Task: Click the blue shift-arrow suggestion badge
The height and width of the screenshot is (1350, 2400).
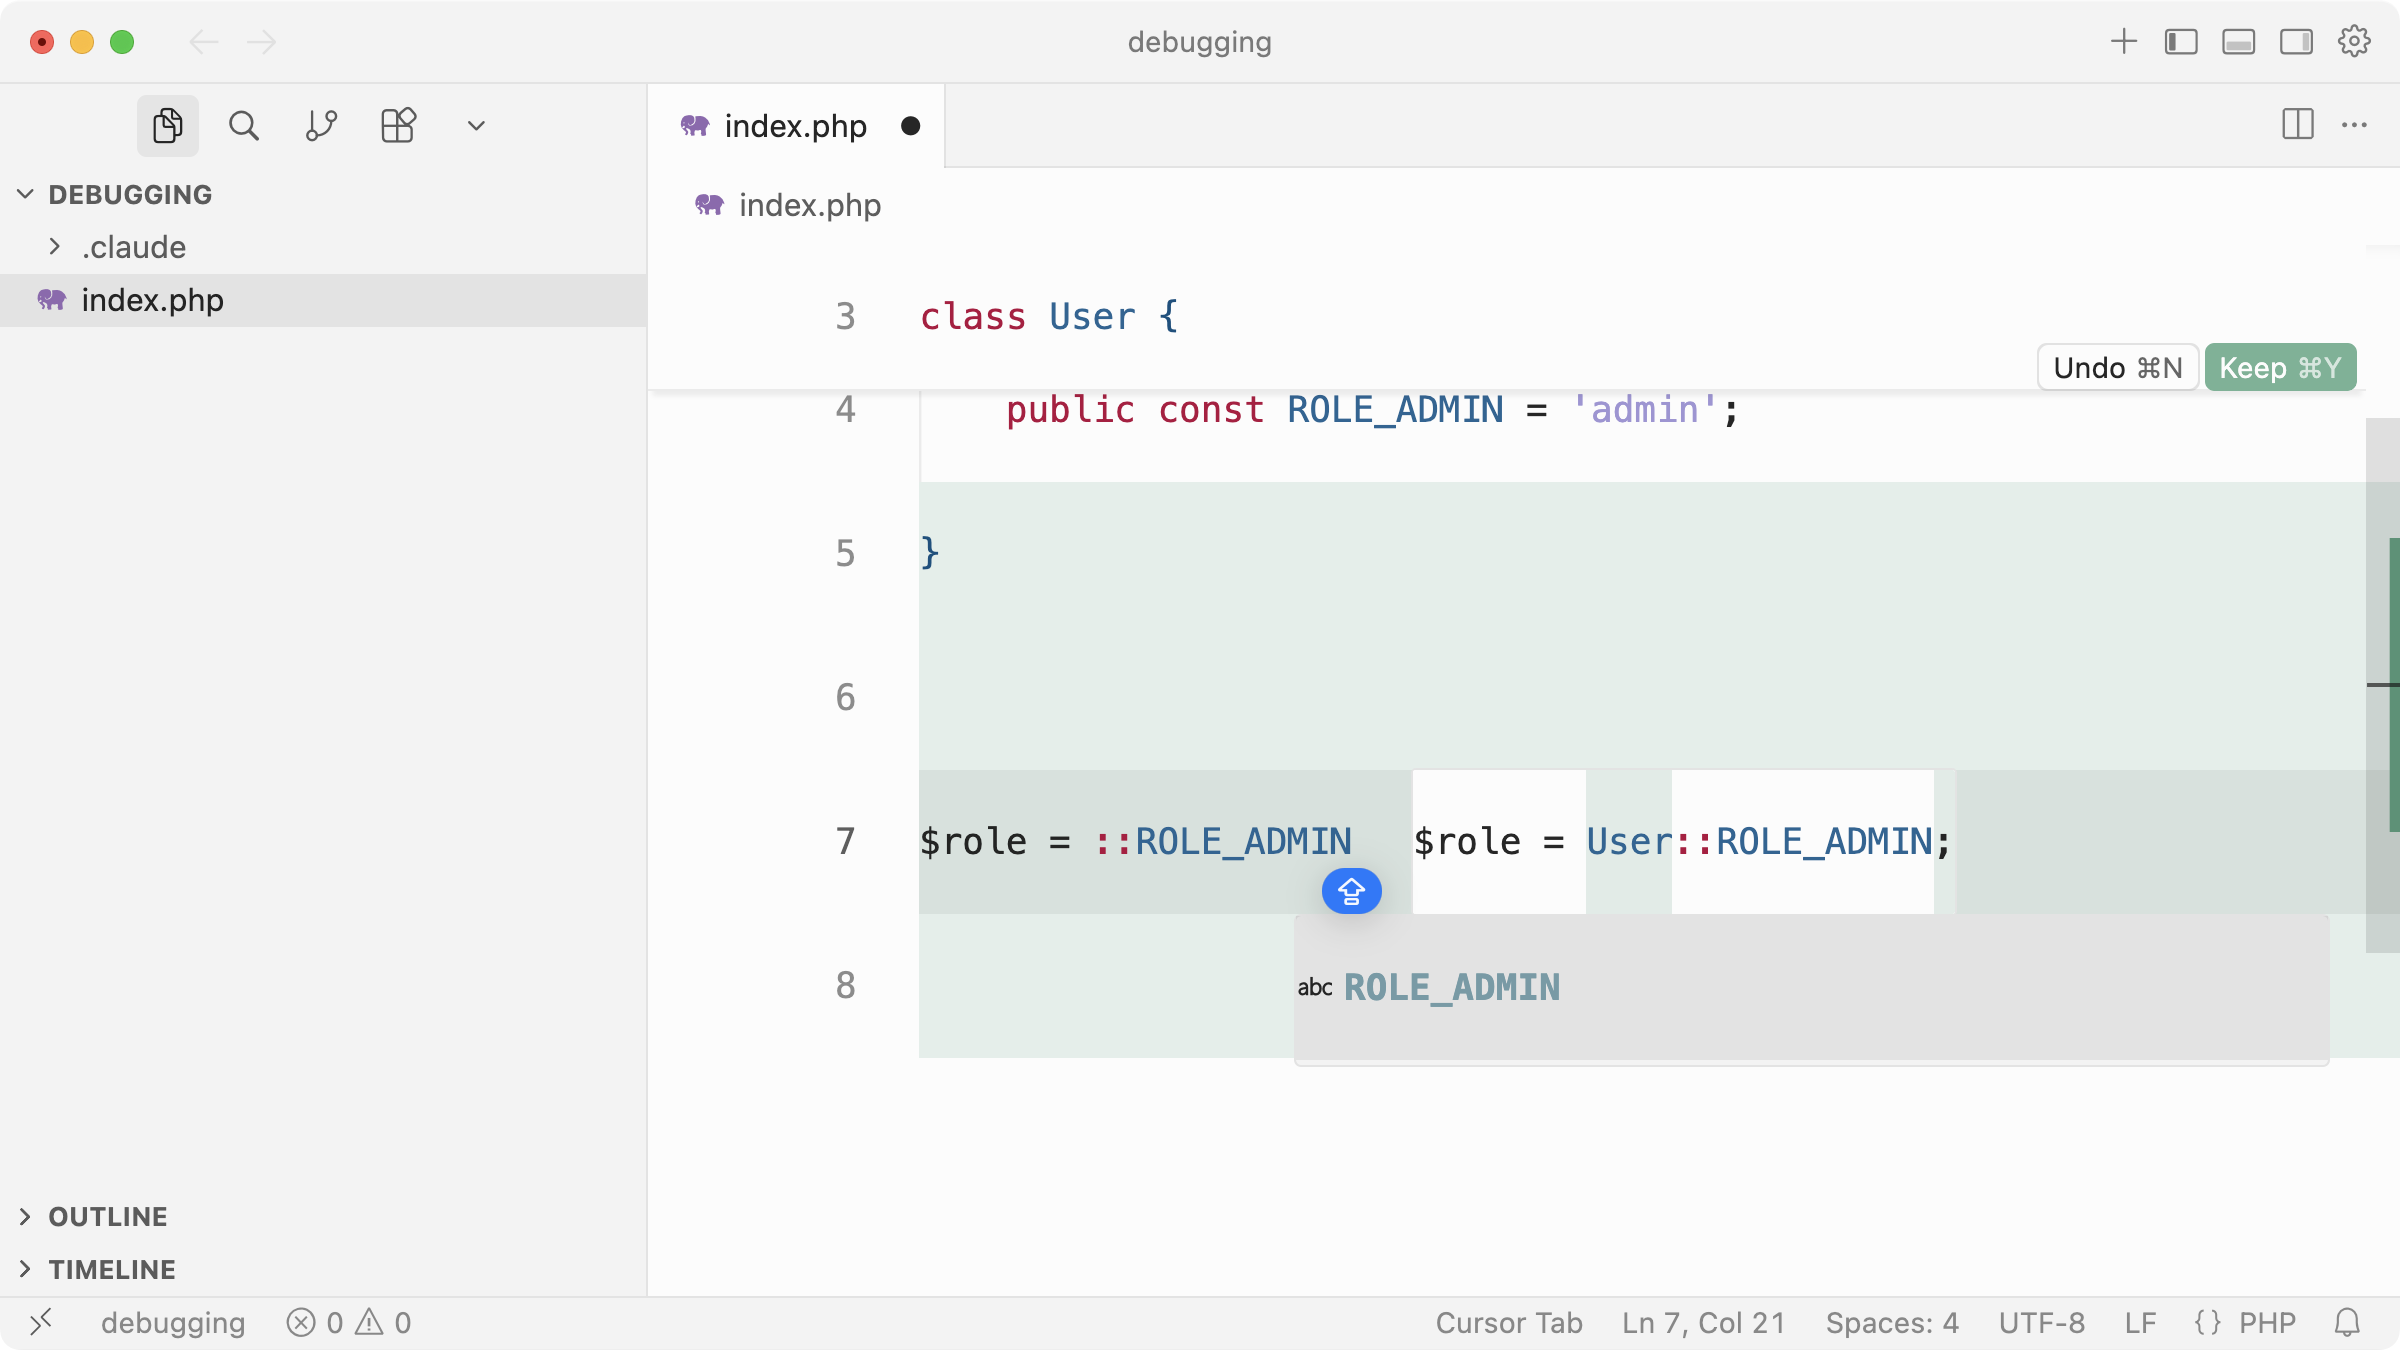Action: point(1351,891)
